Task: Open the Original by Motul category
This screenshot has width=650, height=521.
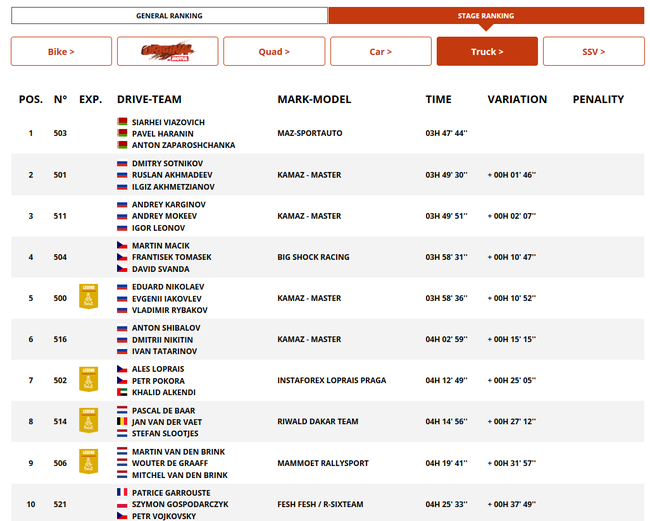Action: click(x=167, y=51)
